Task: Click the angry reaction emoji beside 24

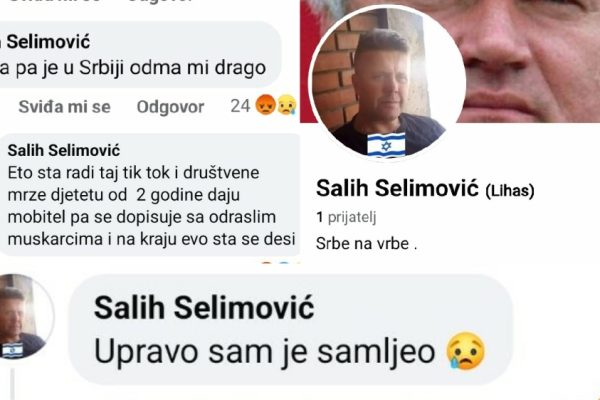Action: [x=265, y=104]
